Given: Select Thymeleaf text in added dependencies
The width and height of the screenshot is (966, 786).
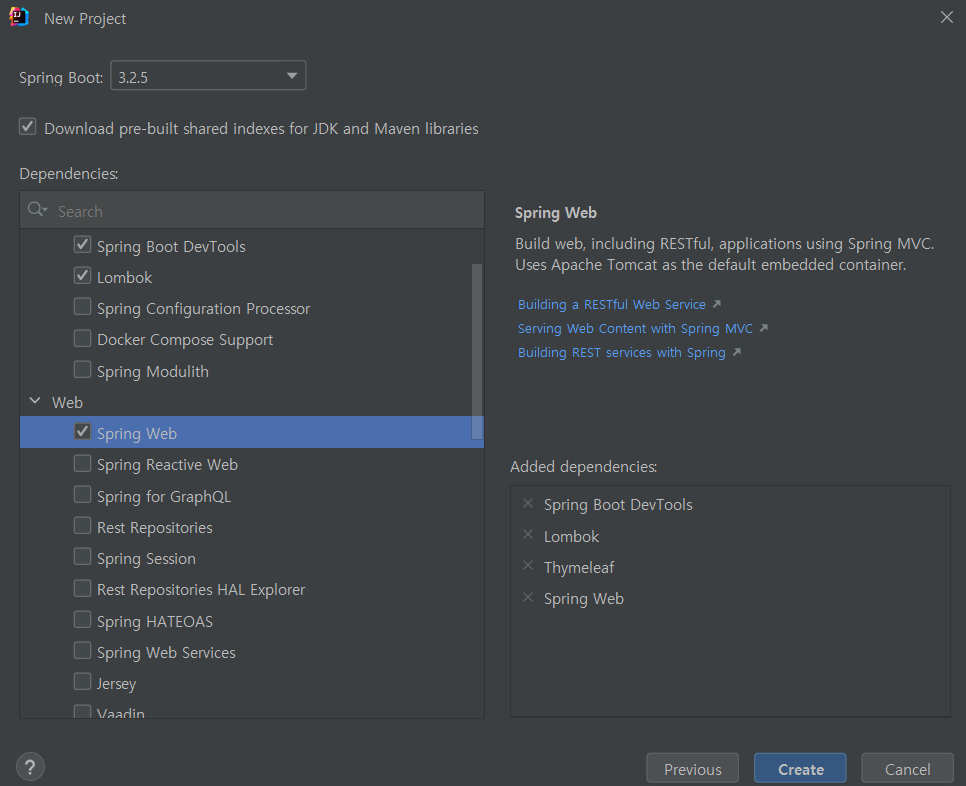Looking at the screenshot, I should 579,567.
